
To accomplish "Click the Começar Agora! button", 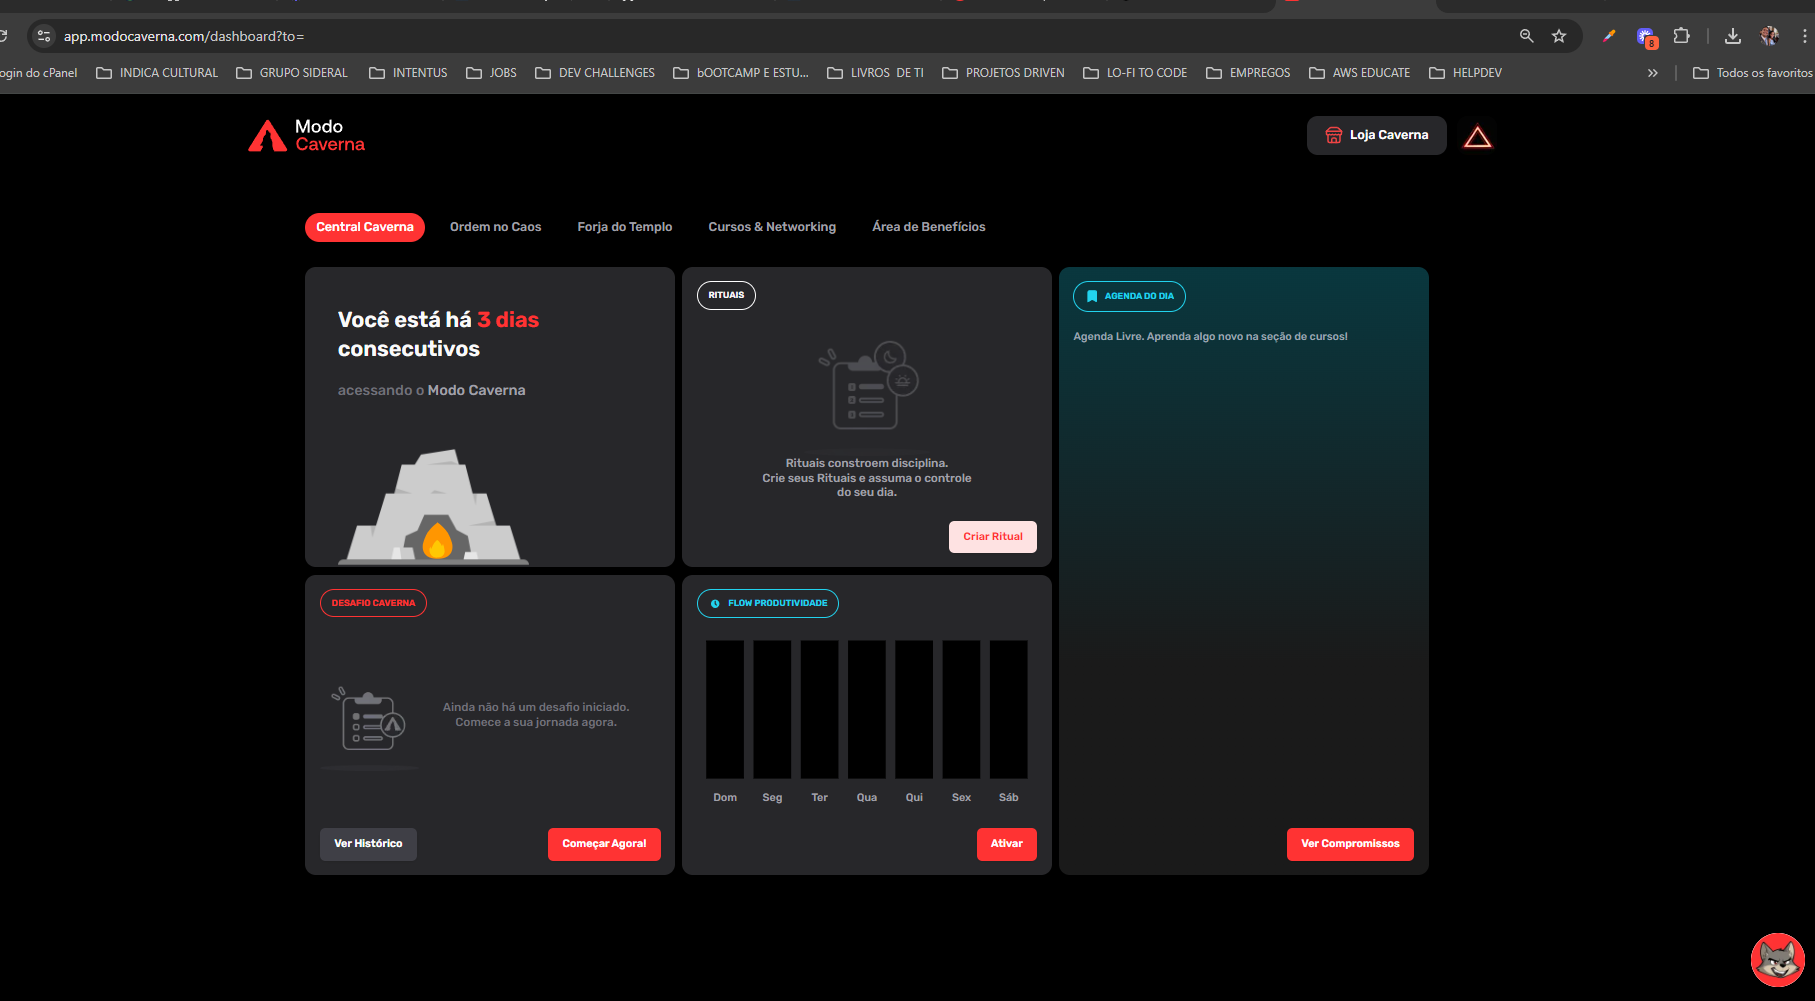I will 604,844.
